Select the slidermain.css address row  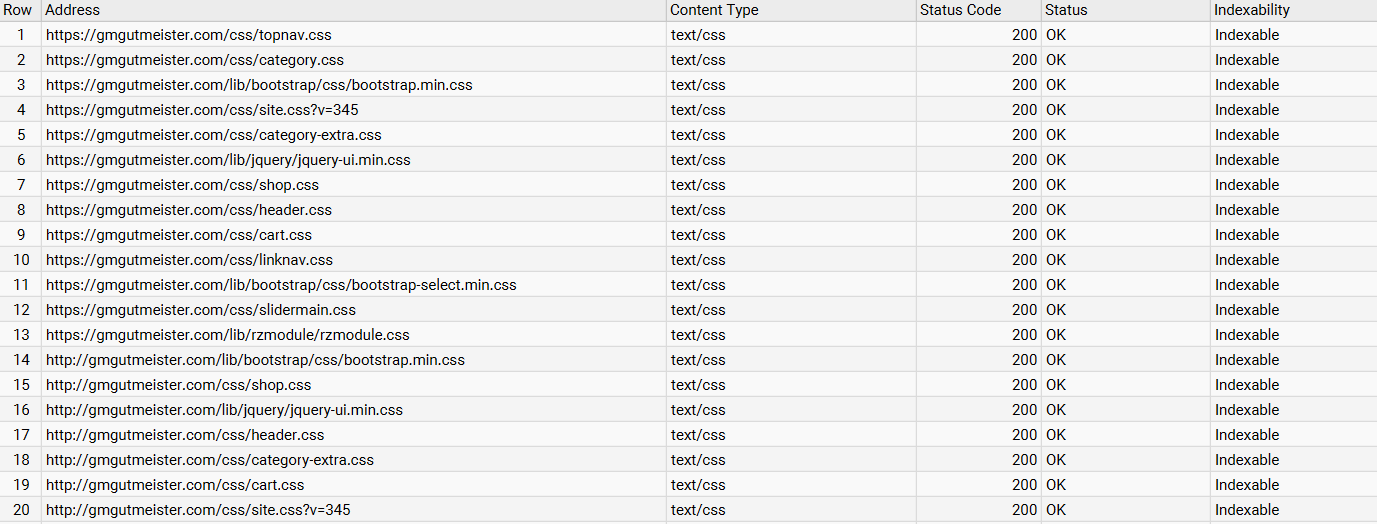(201, 310)
